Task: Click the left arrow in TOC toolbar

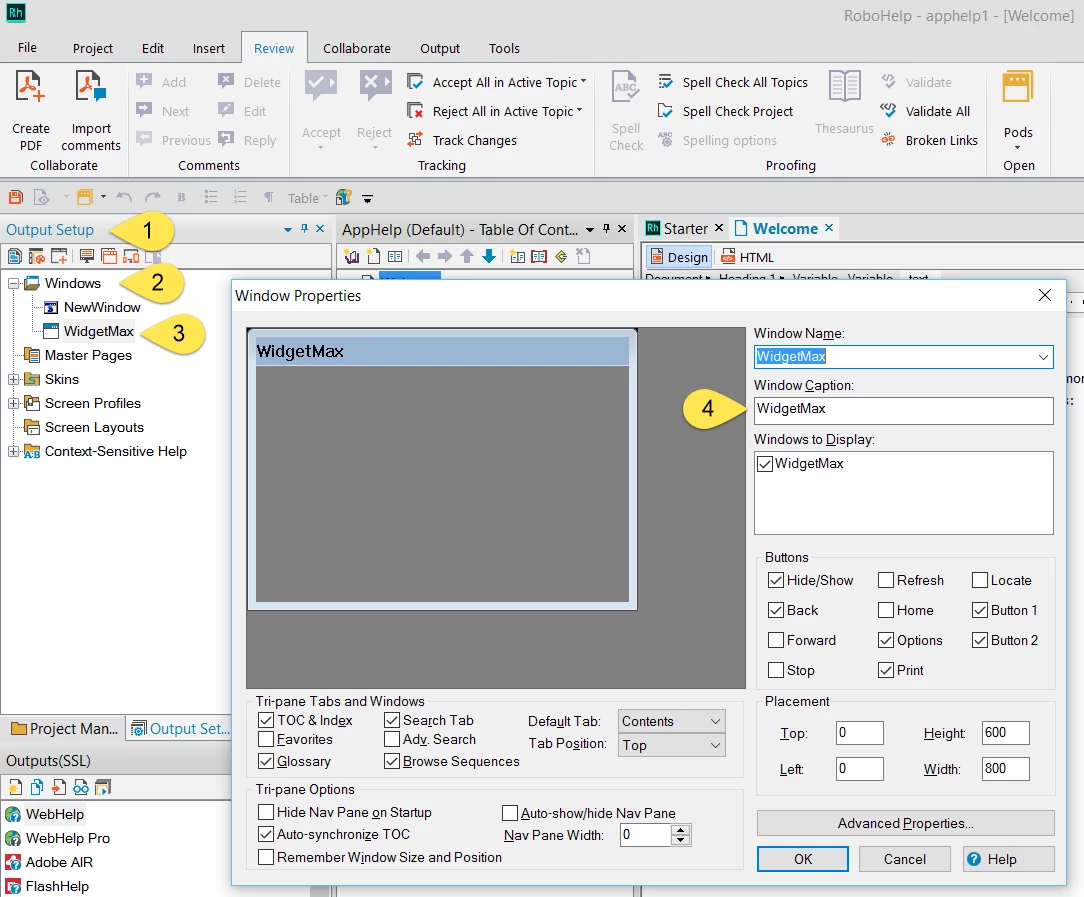Action: [x=423, y=256]
